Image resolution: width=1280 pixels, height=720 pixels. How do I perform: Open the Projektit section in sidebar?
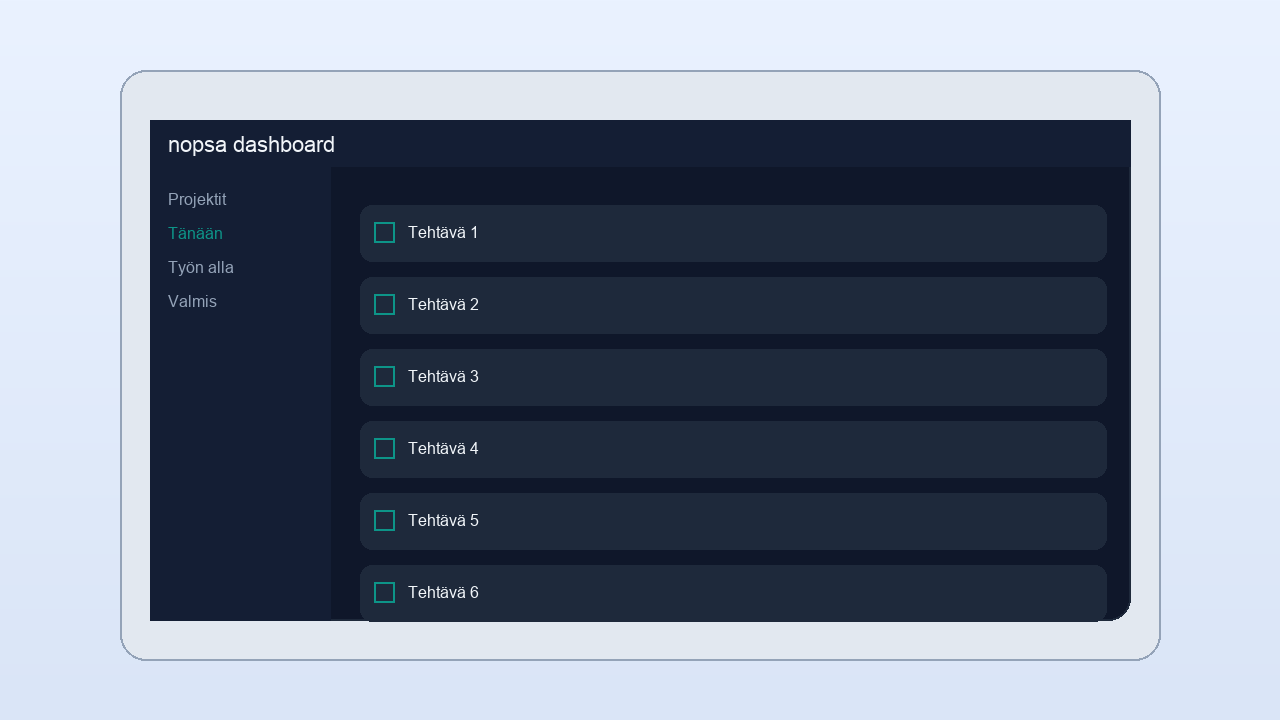pos(197,200)
